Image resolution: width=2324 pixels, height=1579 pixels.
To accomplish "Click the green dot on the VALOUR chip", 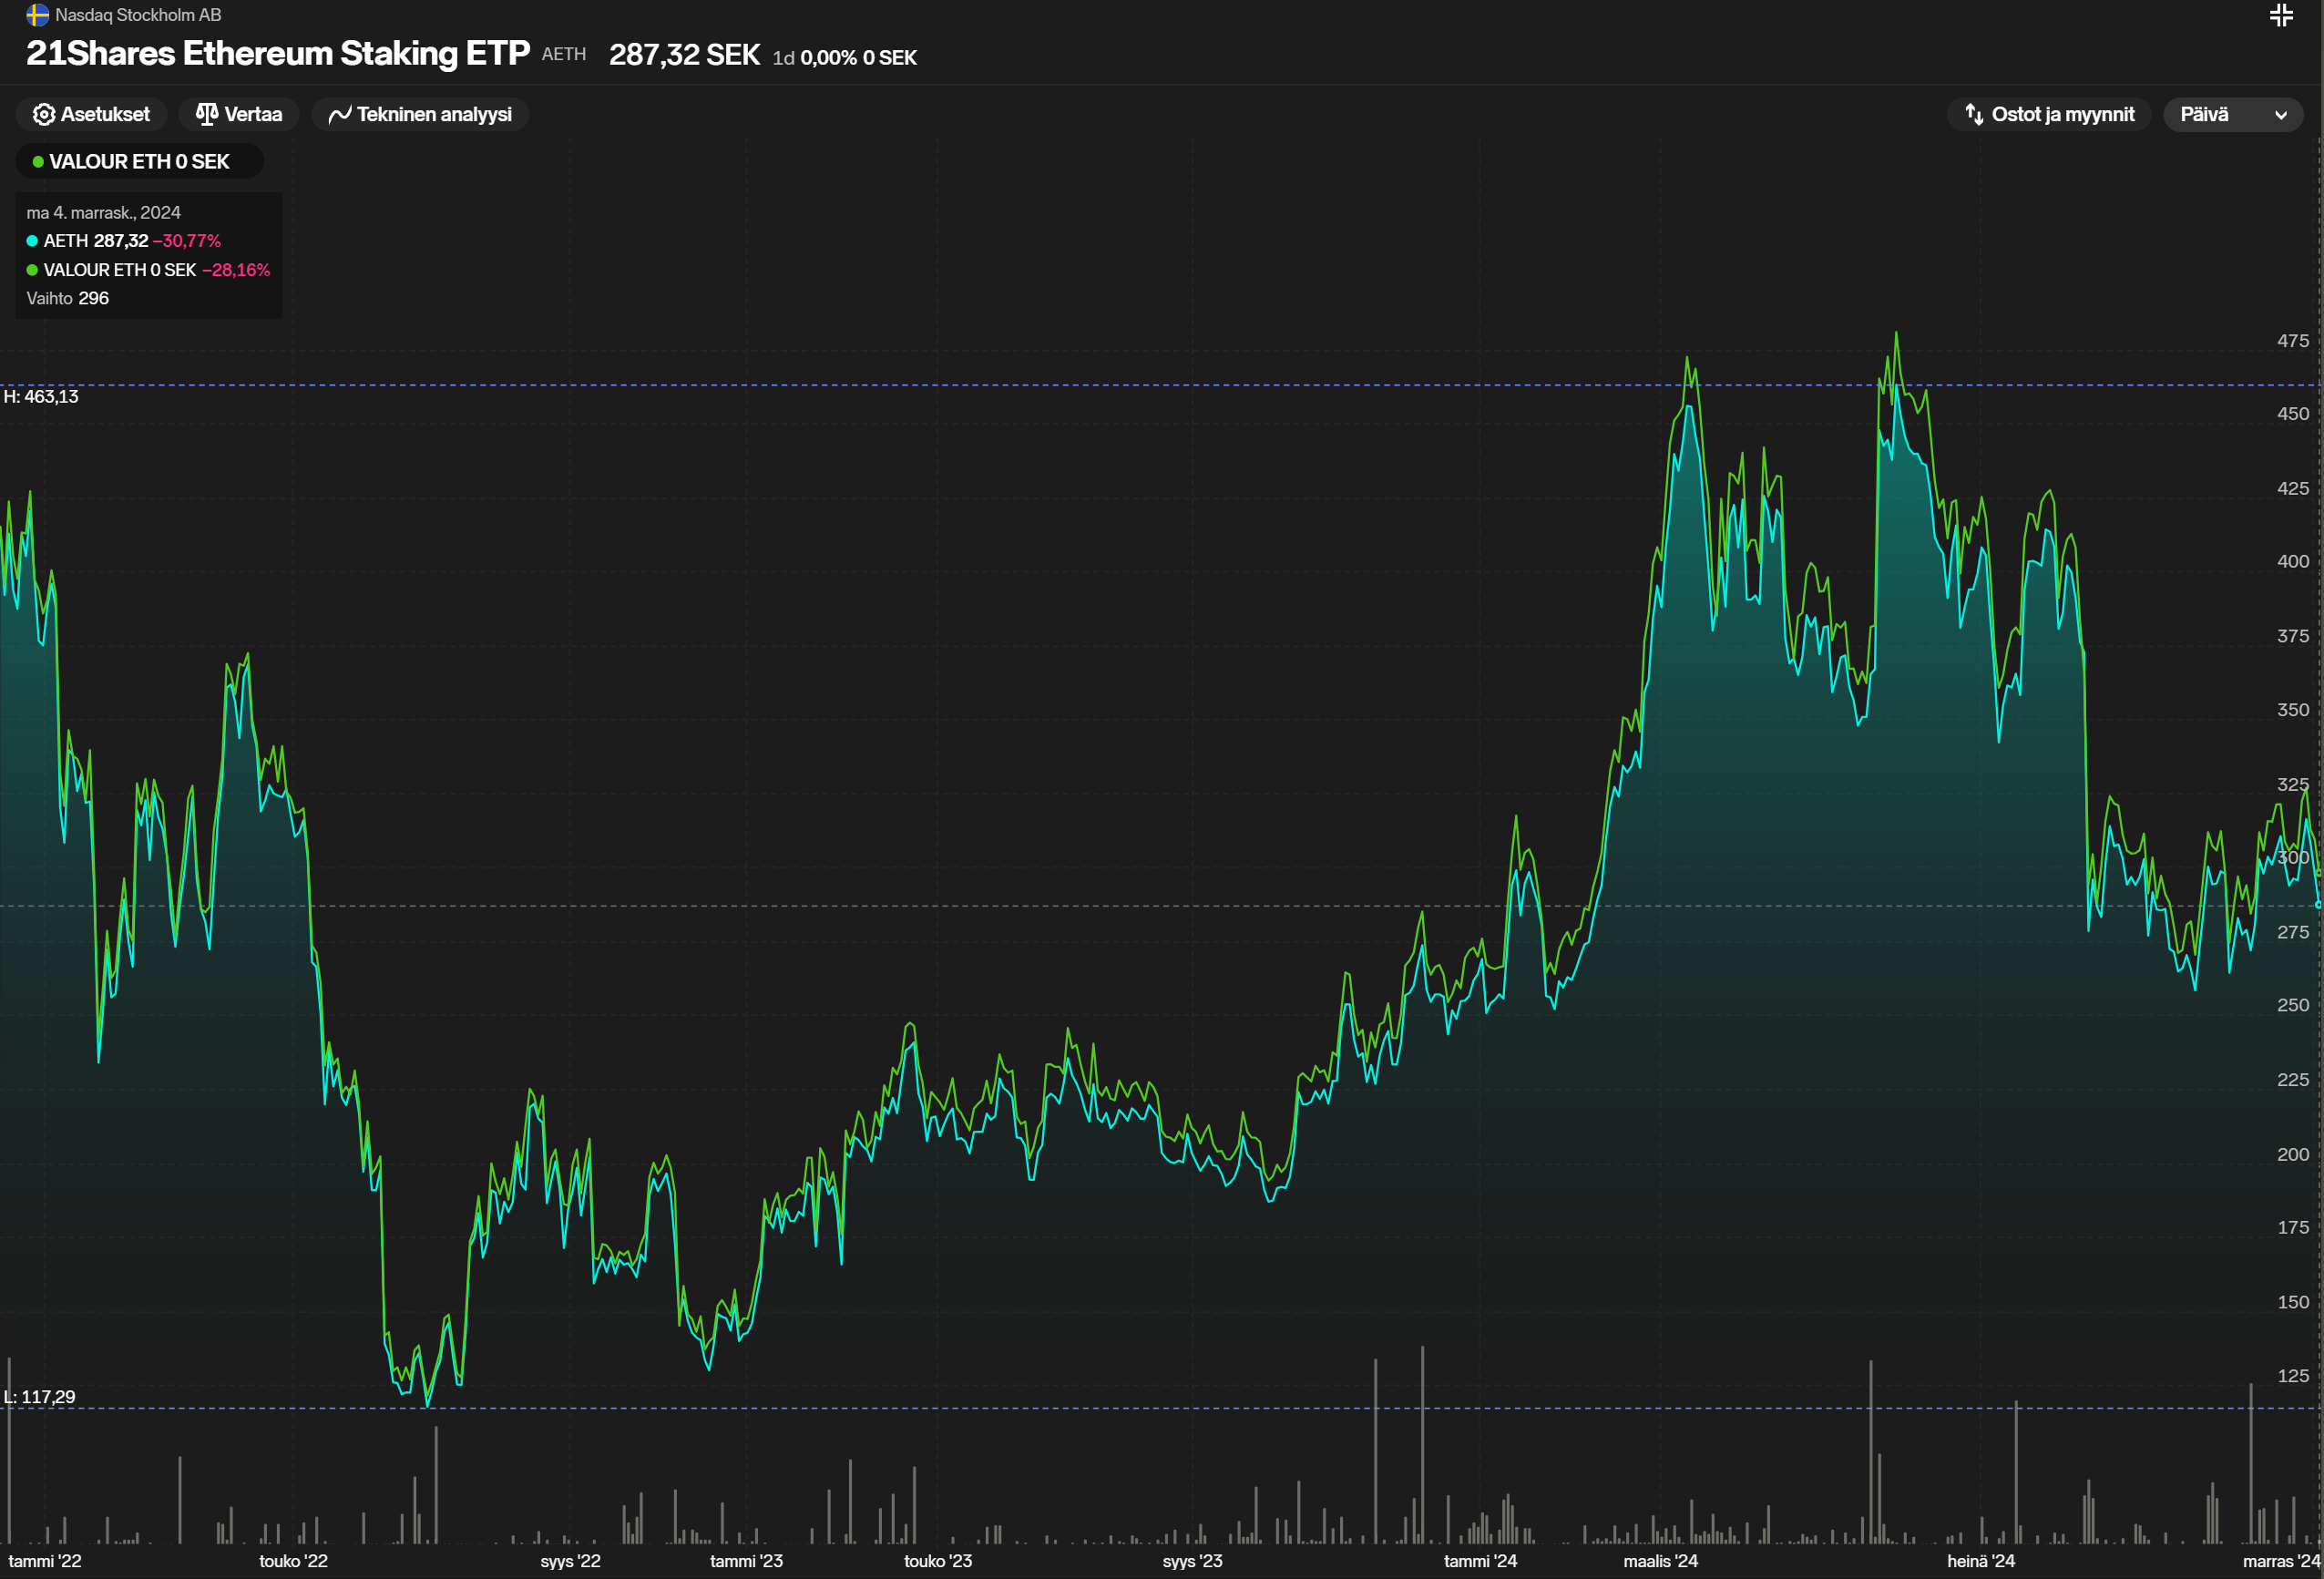I will 38,162.
